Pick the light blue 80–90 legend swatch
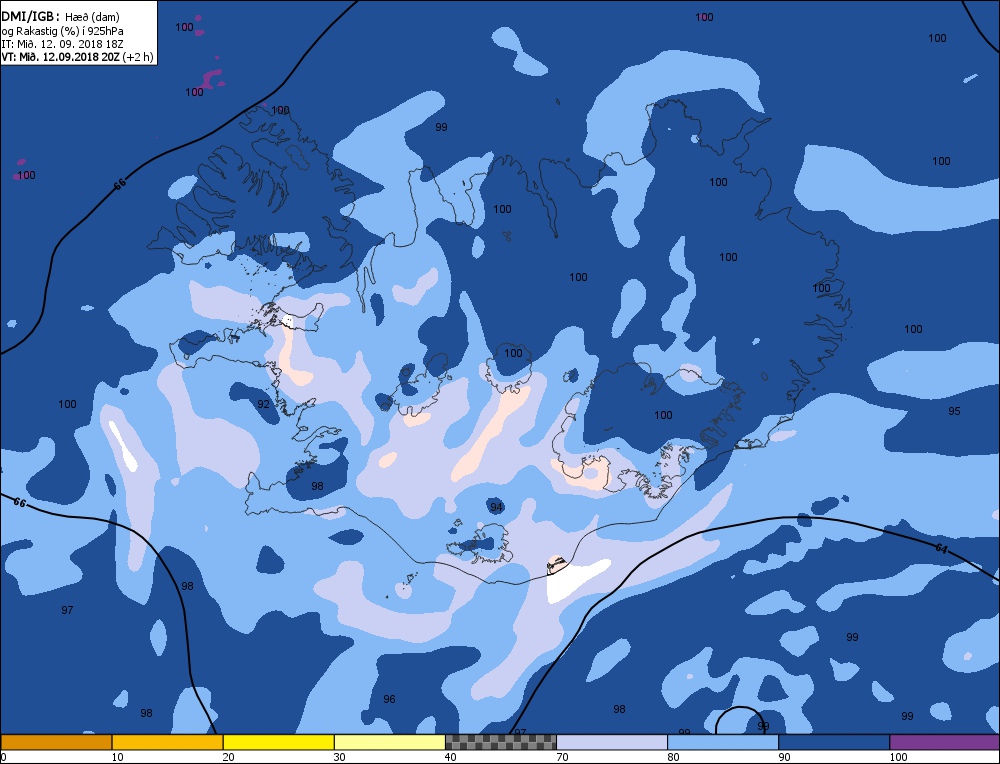The image size is (1000, 764). [x=723, y=742]
